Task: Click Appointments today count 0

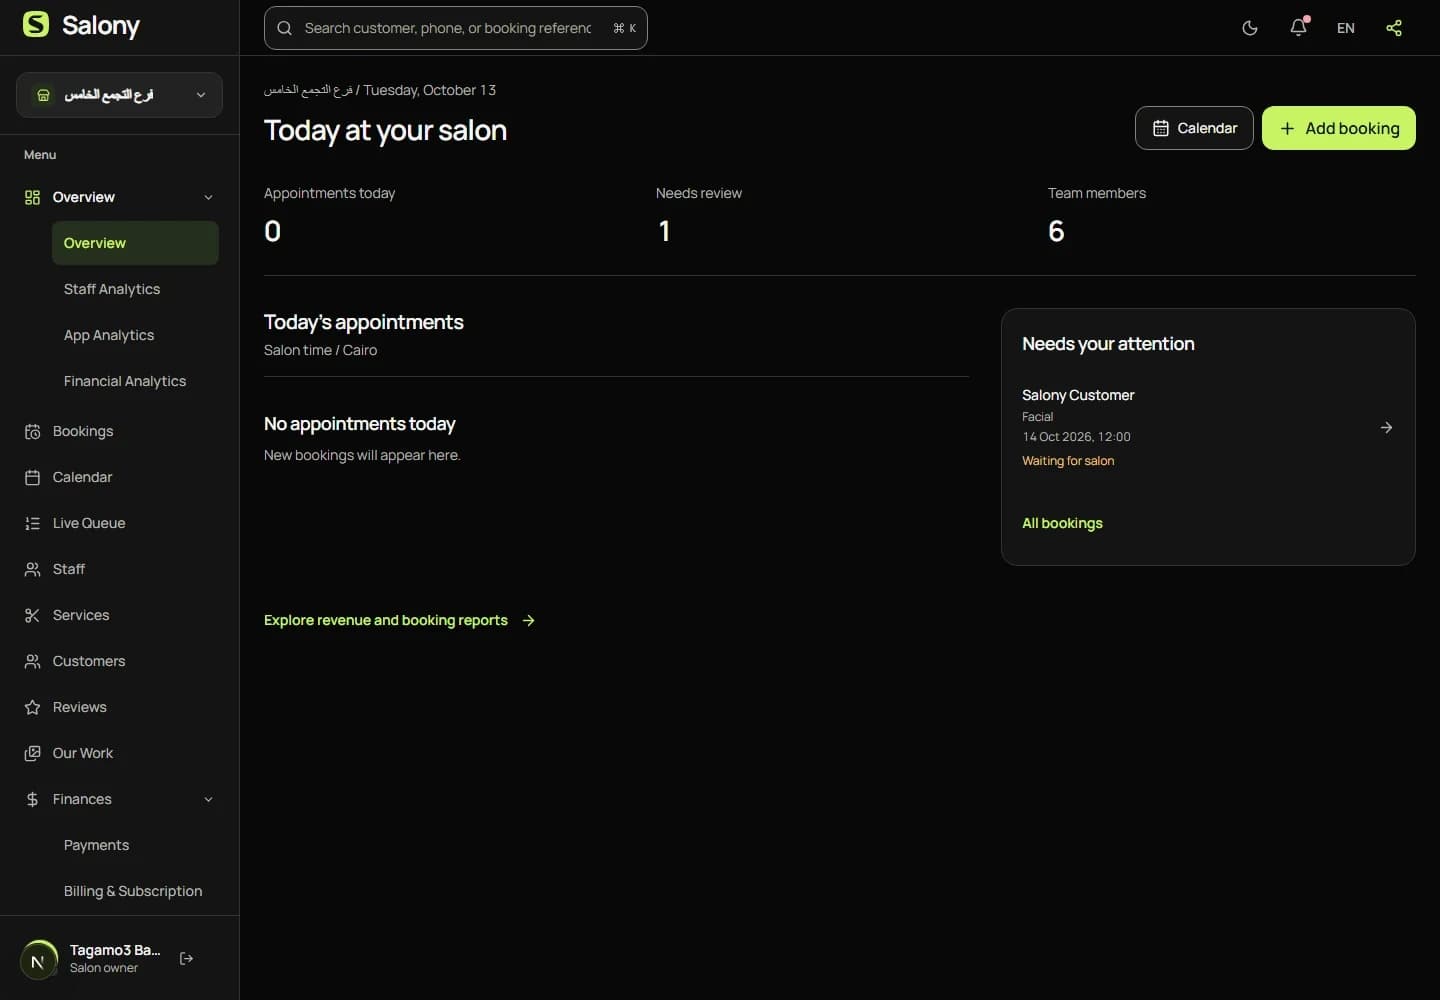Action: click(x=272, y=231)
